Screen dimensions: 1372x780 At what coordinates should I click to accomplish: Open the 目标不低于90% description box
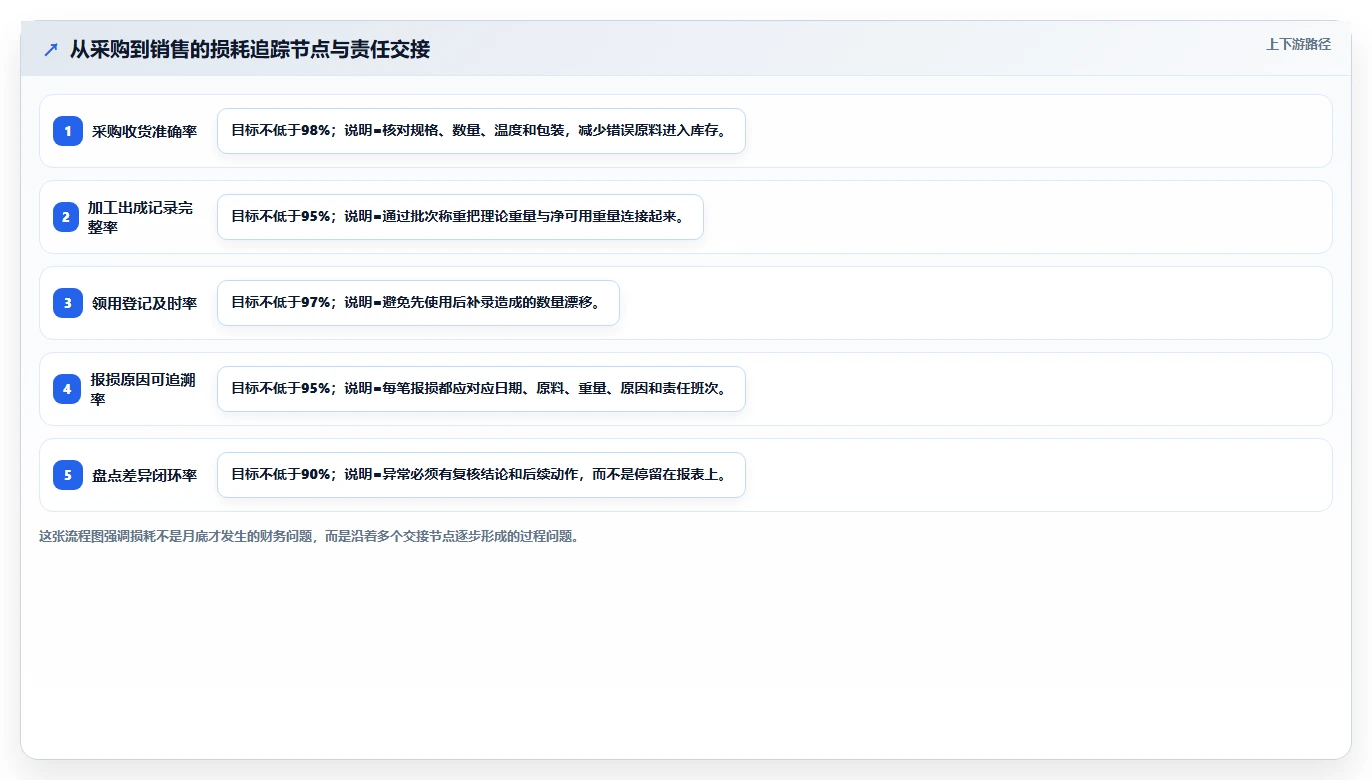(x=481, y=475)
